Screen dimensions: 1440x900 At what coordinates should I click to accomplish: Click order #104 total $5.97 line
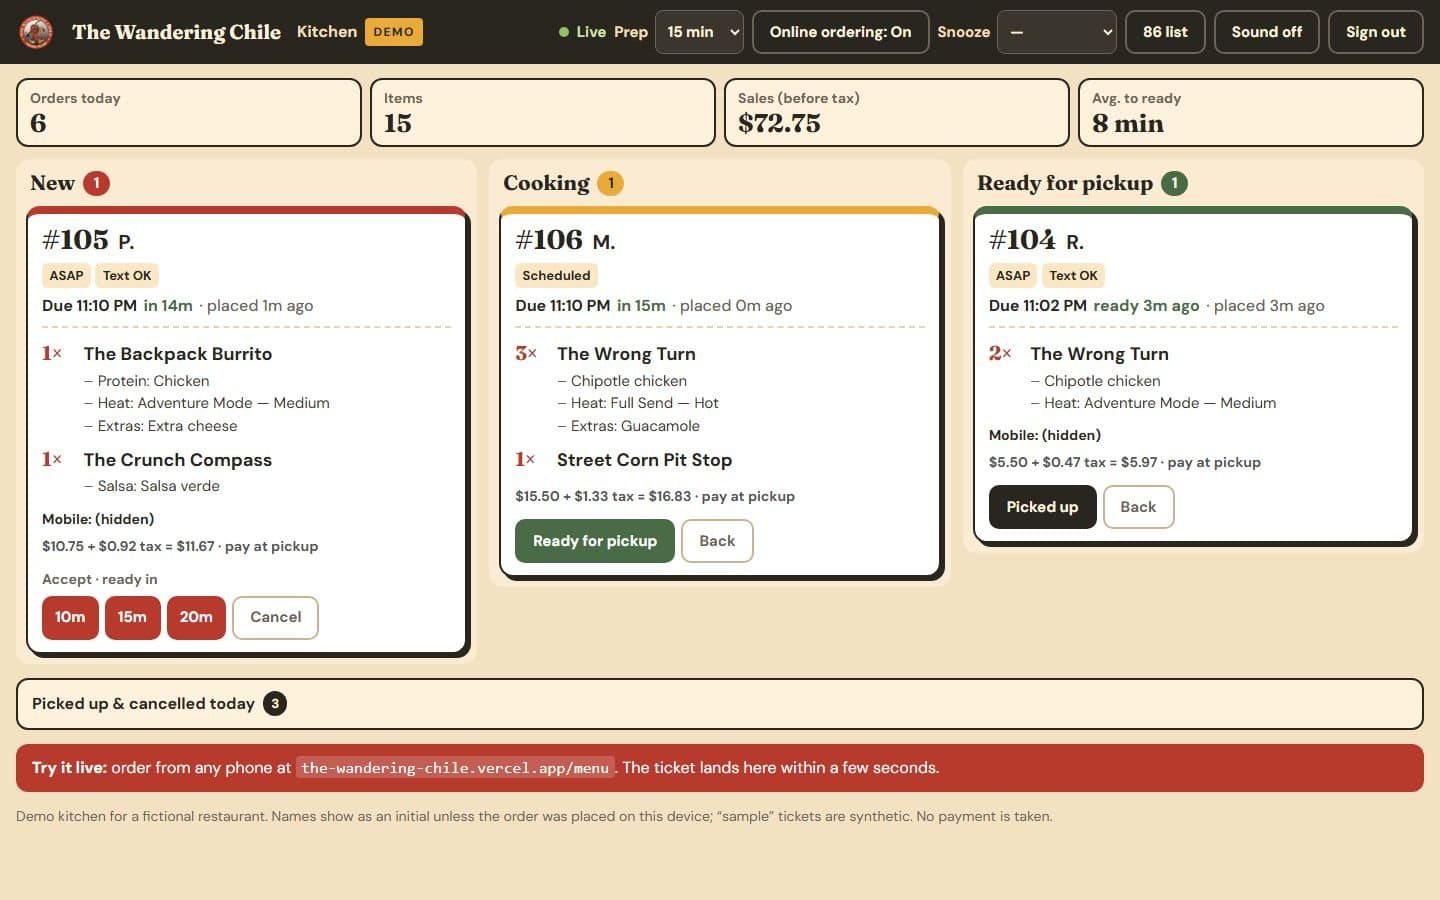pos(1125,462)
